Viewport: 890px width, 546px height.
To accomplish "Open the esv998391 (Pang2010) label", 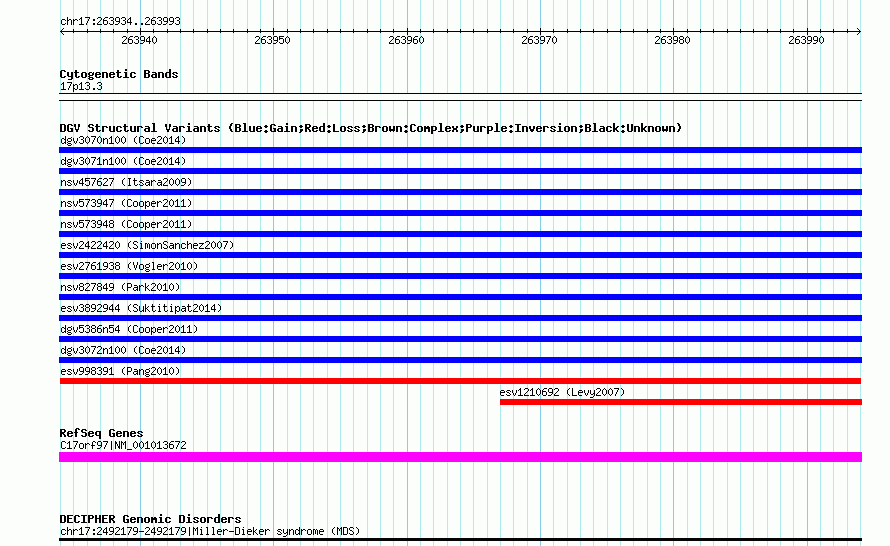I will point(120,371).
